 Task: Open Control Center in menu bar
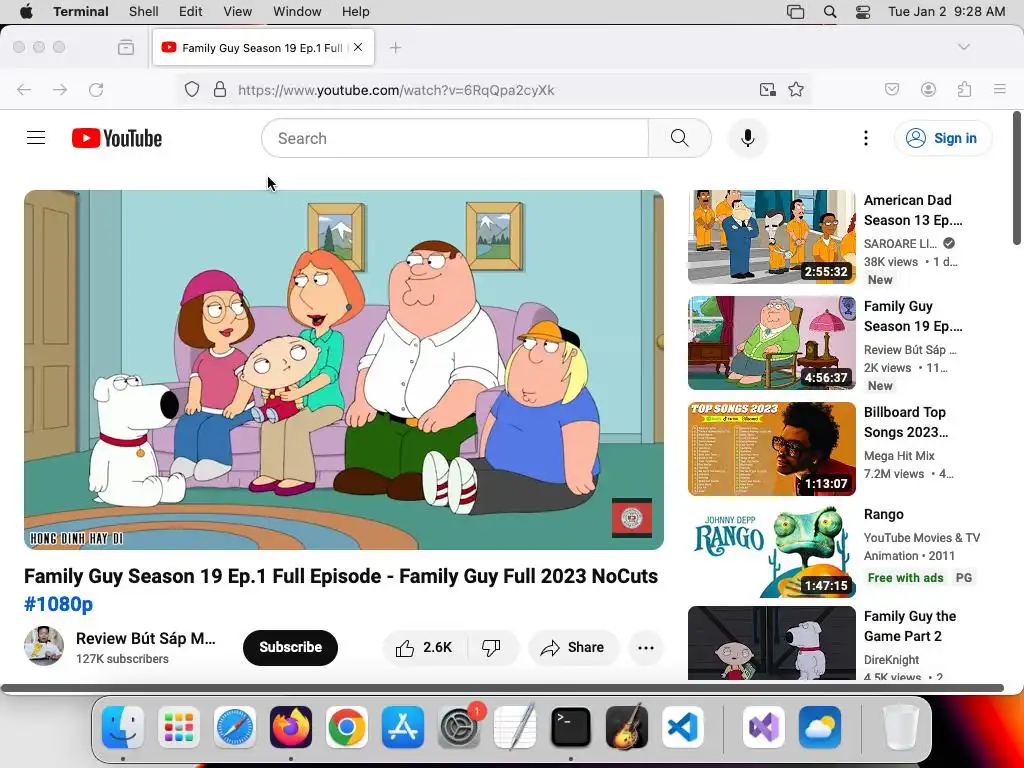point(863,12)
